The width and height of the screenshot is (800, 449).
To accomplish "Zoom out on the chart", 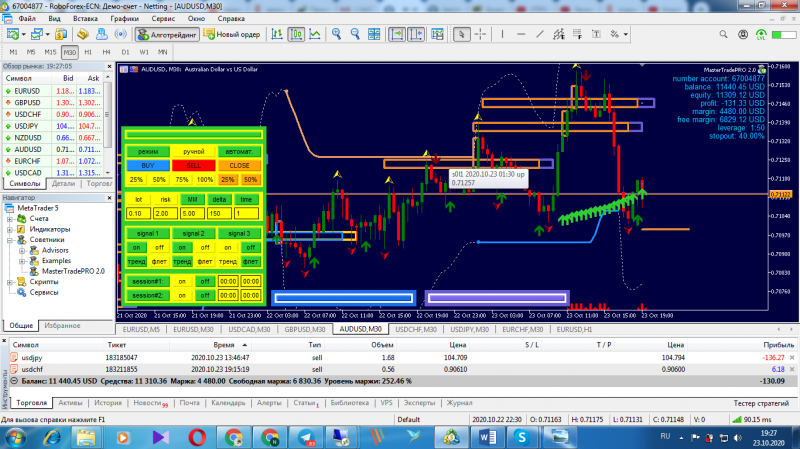I will [355, 34].
